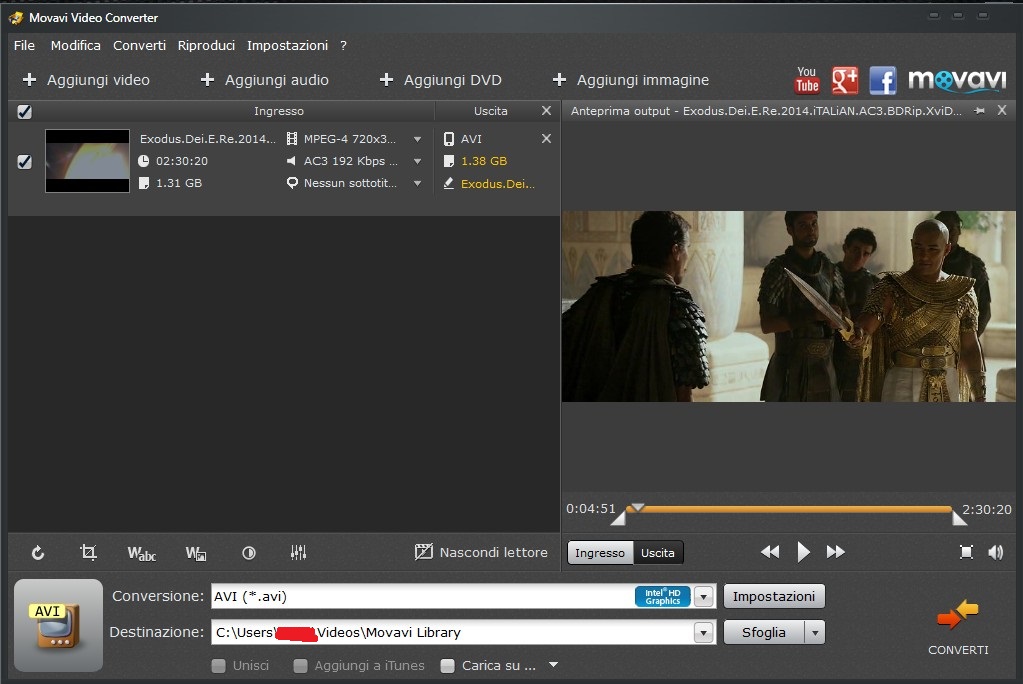Enable the Aggiungi a iTunes checkbox
The height and width of the screenshot is (684, 1023).
click(x=300, y=666)
